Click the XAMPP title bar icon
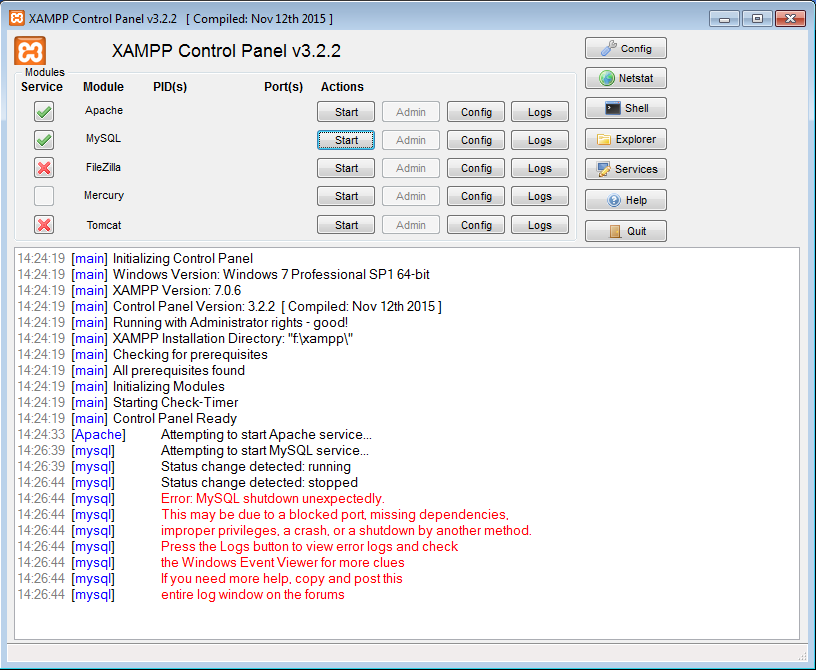 coord(17,18)
